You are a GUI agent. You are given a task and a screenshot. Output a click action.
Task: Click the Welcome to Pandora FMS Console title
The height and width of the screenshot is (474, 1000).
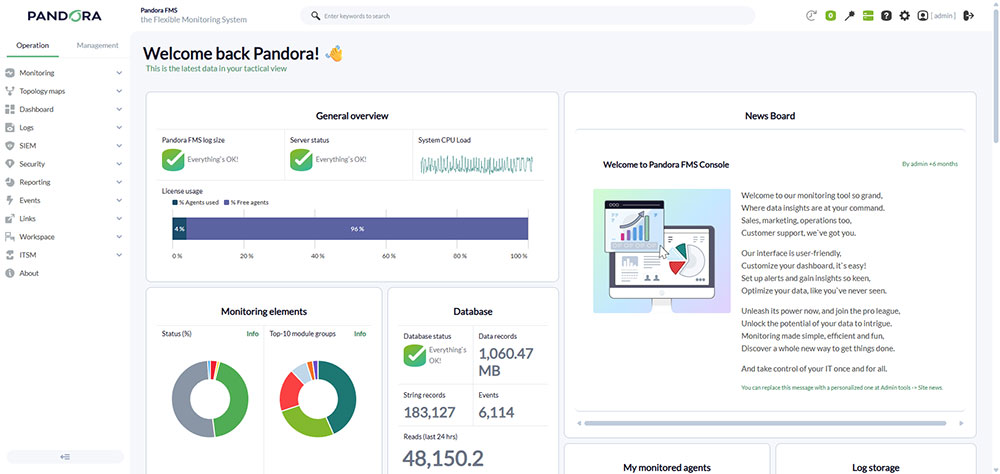[666, 165]
